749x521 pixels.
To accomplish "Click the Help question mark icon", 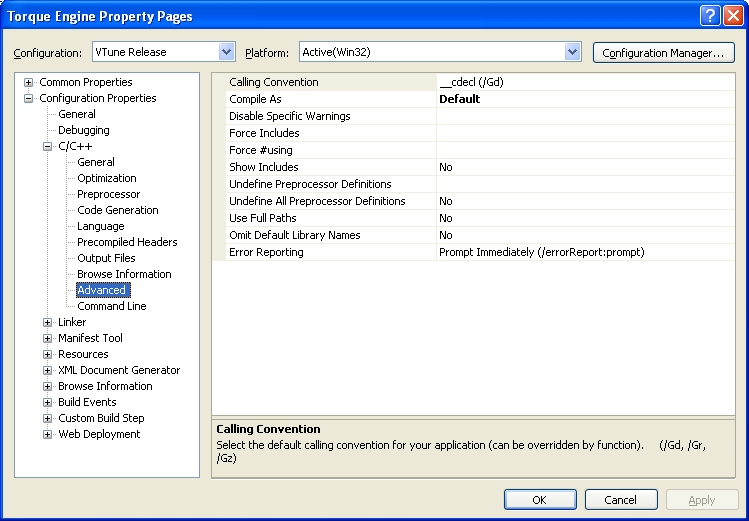I will (709, 16).
